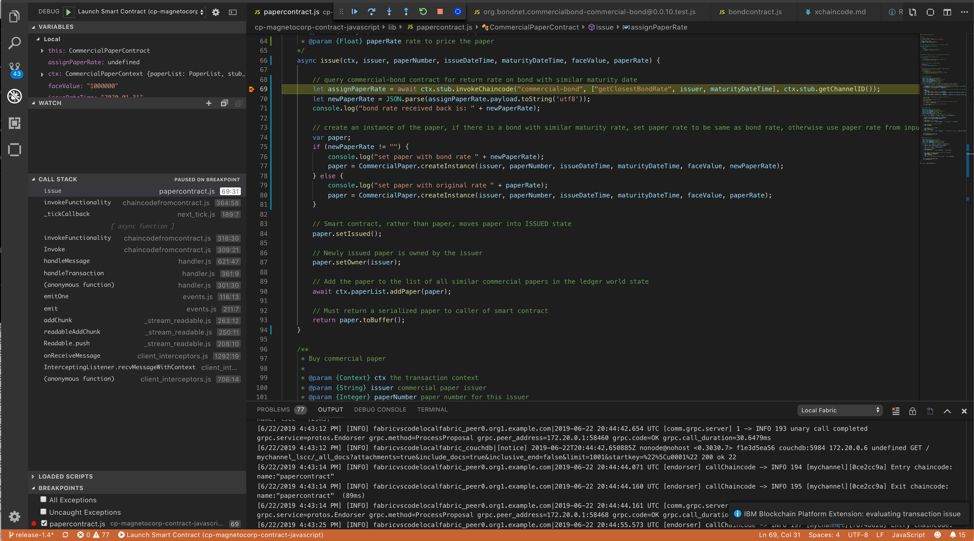974x541 pixels.
Task: Switch to the bondcontract.js editor tab
Action: point(755,12)
